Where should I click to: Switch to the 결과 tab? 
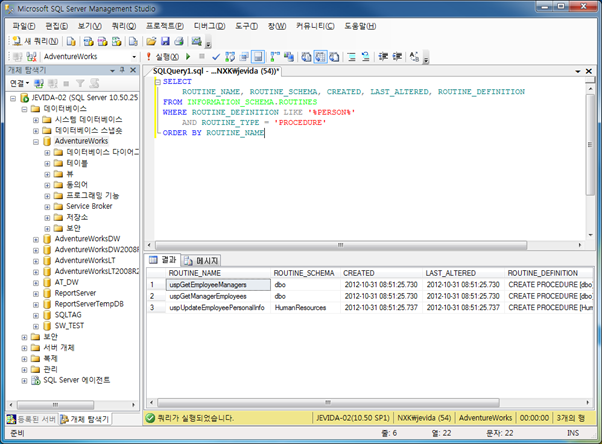(x=163, y=260)
